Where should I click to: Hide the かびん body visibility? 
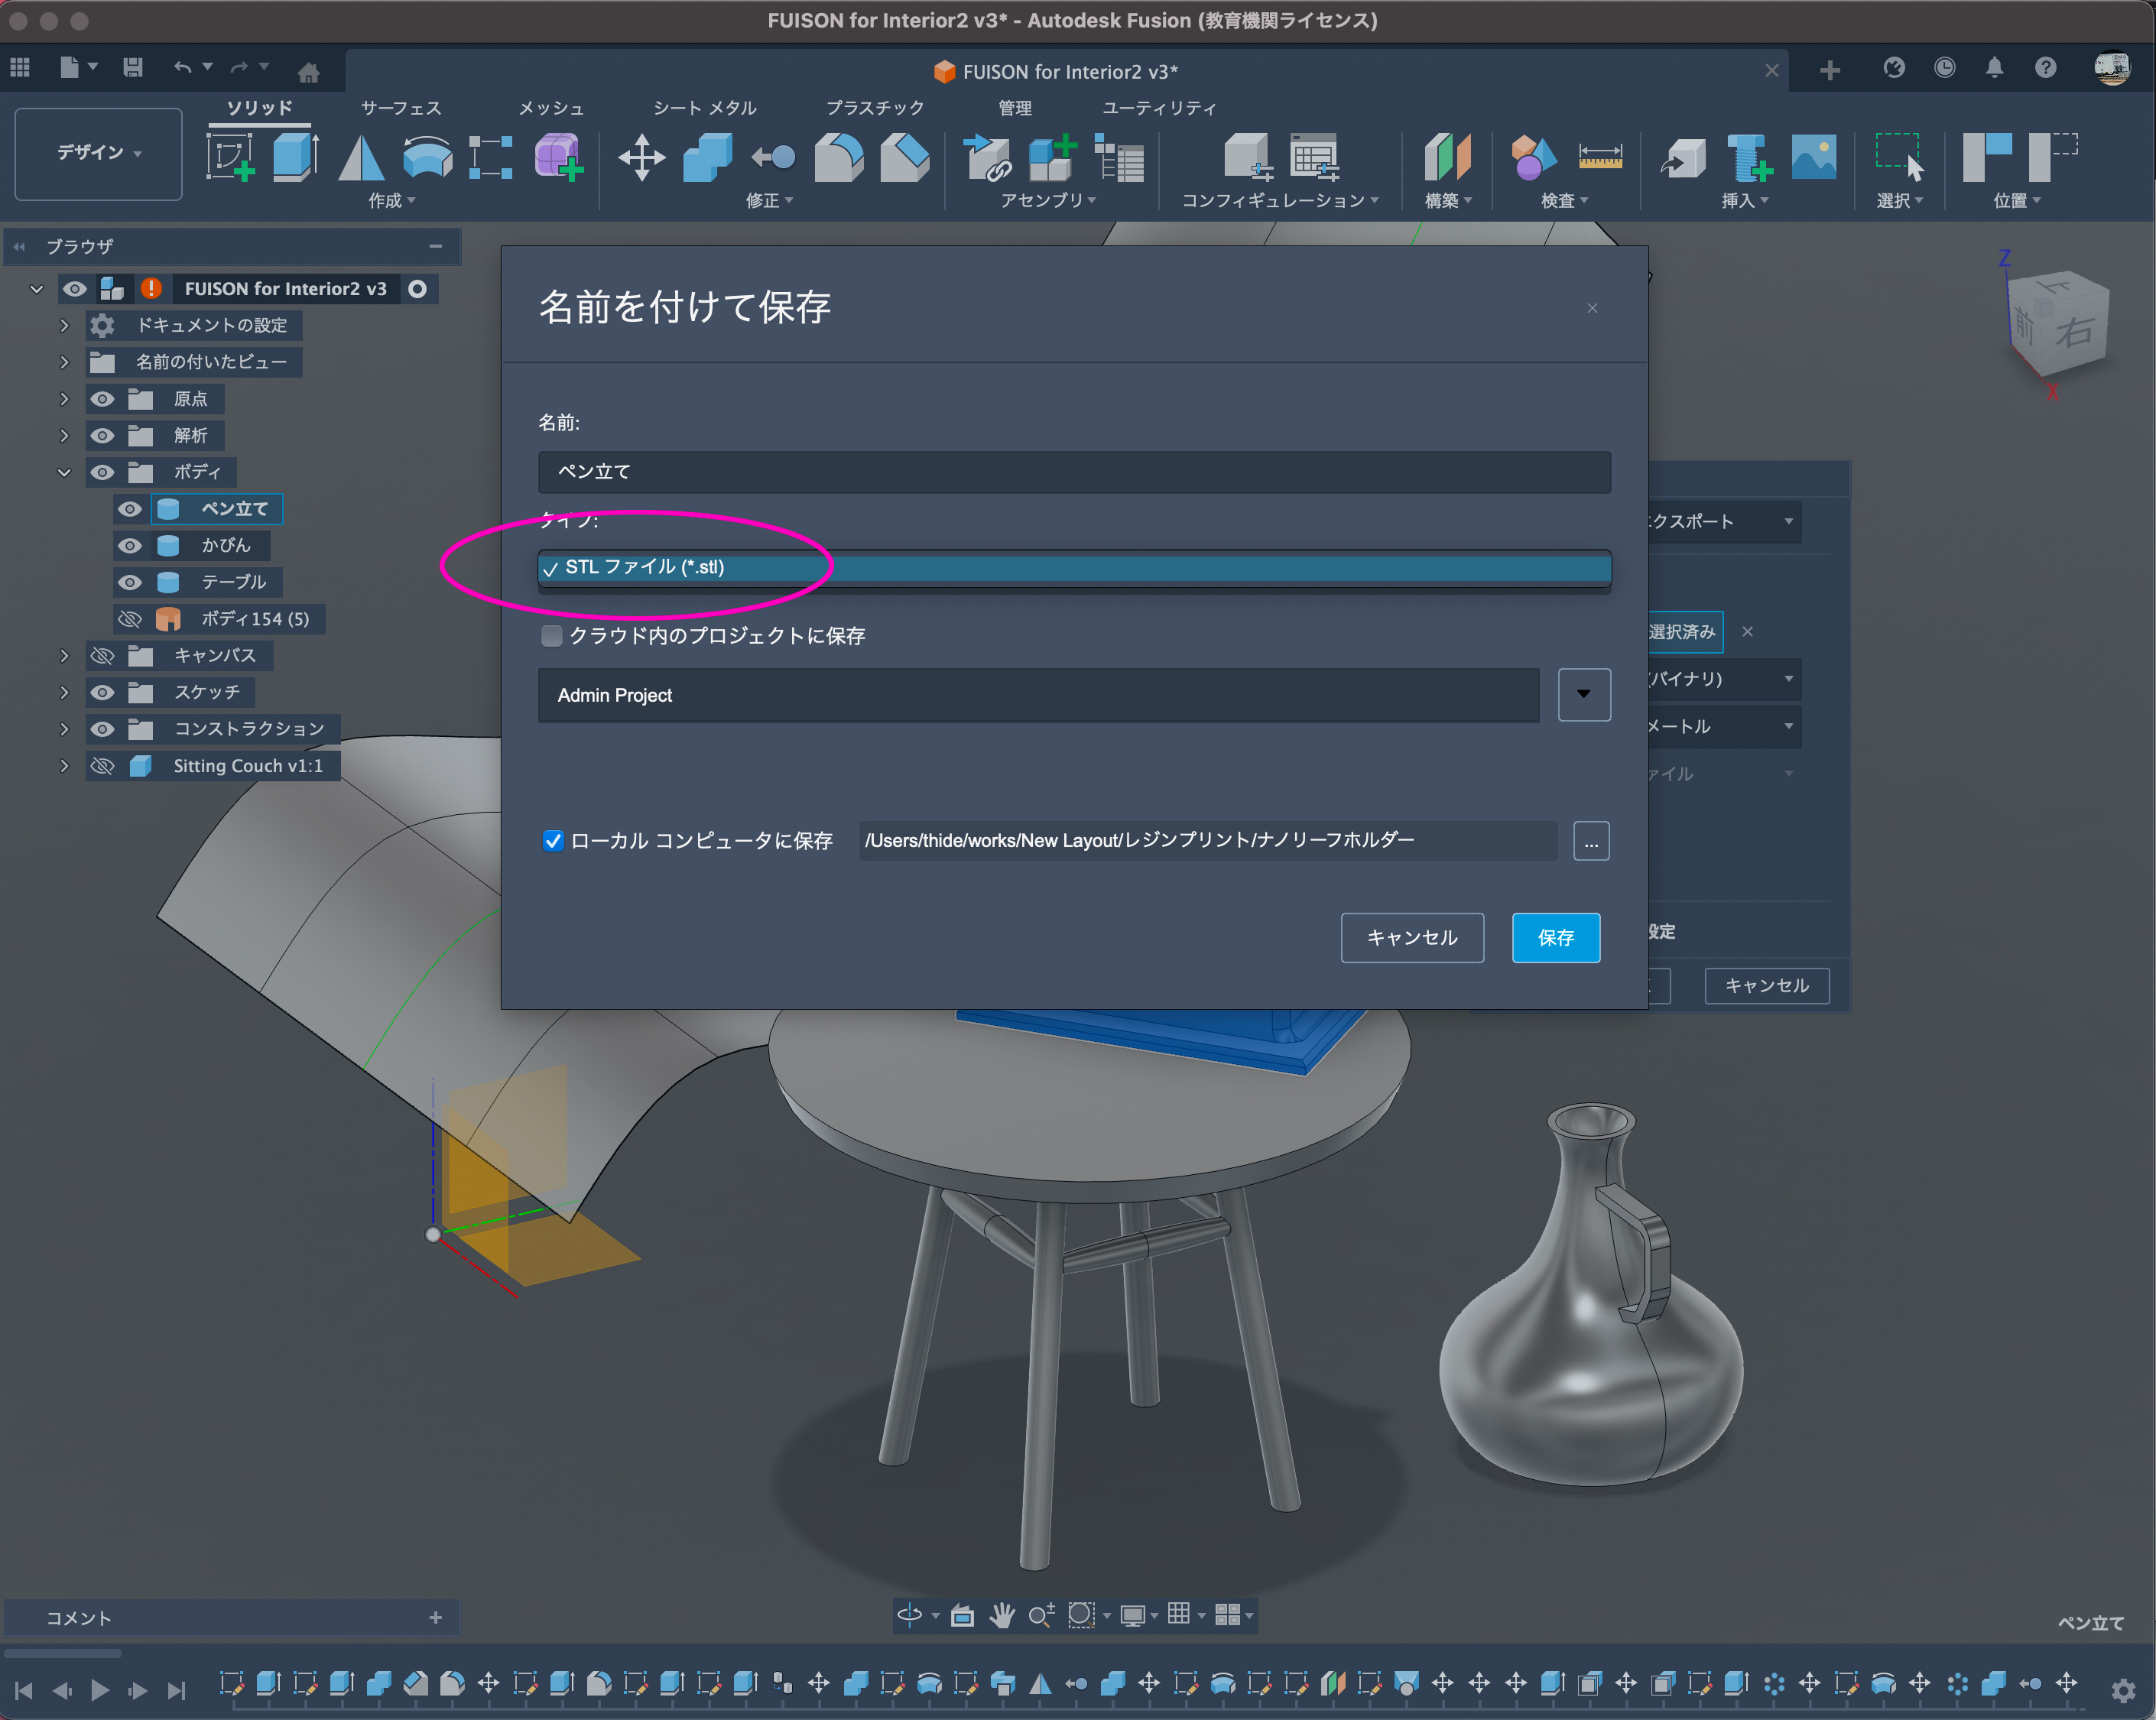click(x=130, y=546)
